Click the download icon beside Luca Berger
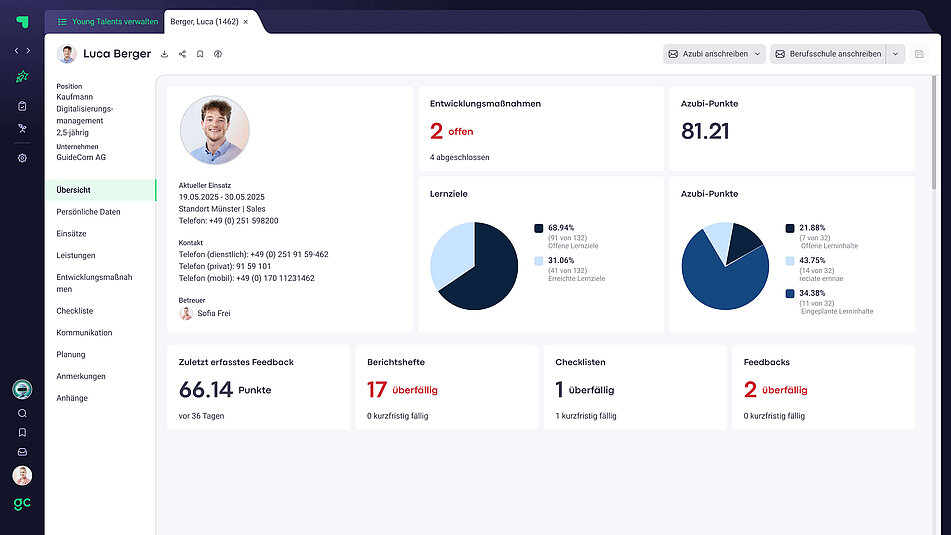951x535 pixels. pos(164,54)
